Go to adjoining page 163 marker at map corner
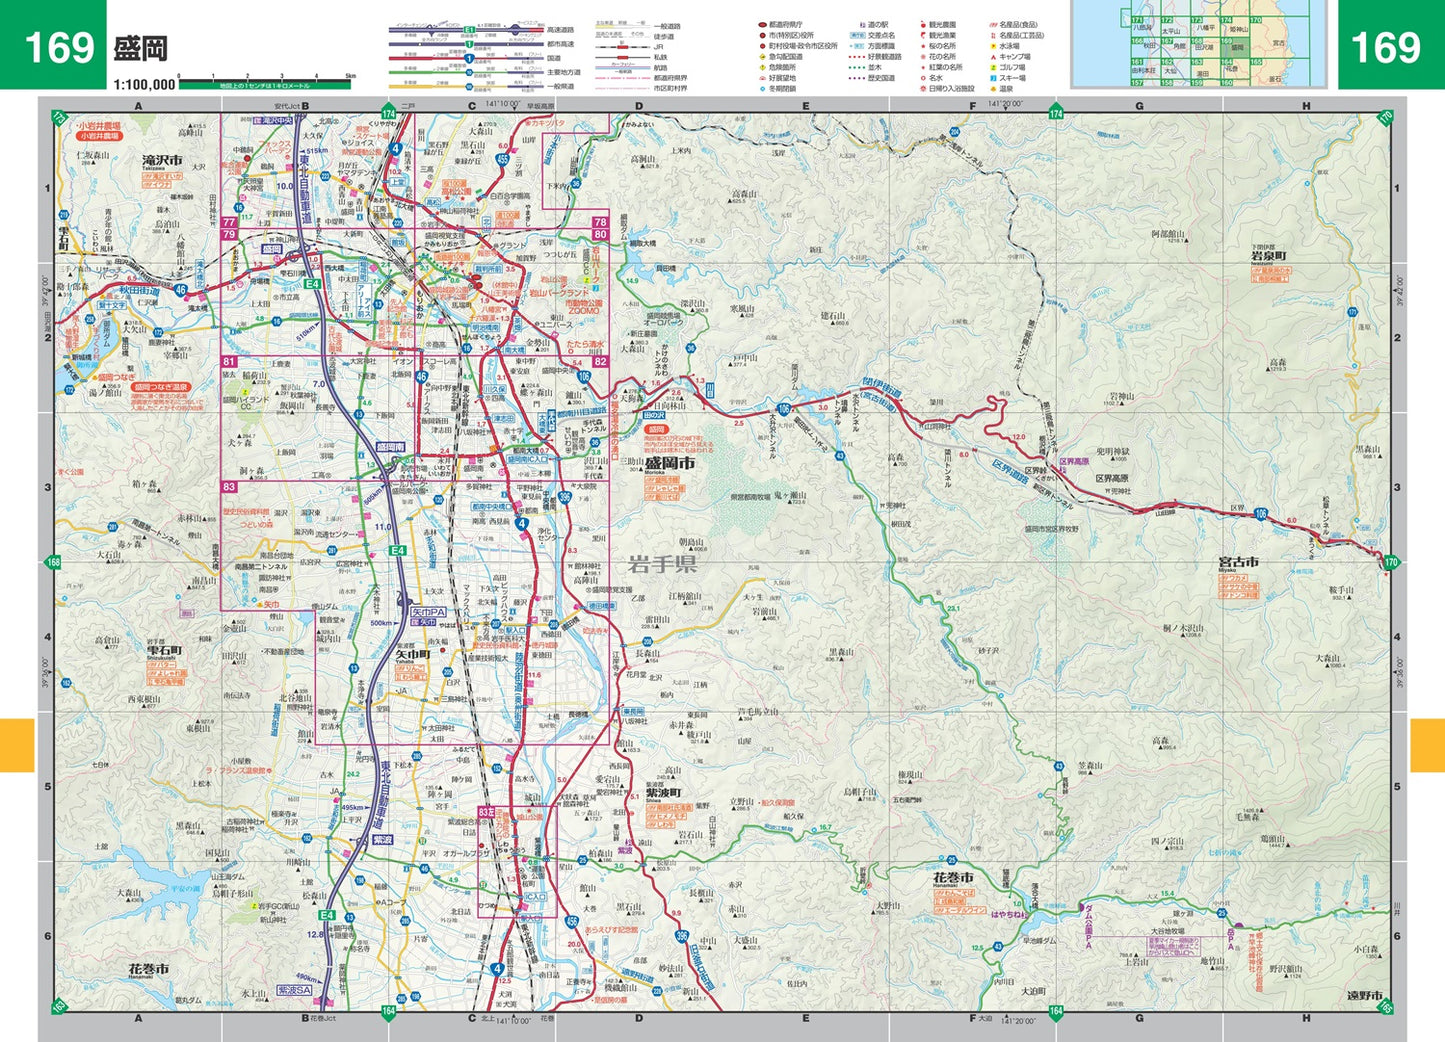 (x=58, y=1006)
